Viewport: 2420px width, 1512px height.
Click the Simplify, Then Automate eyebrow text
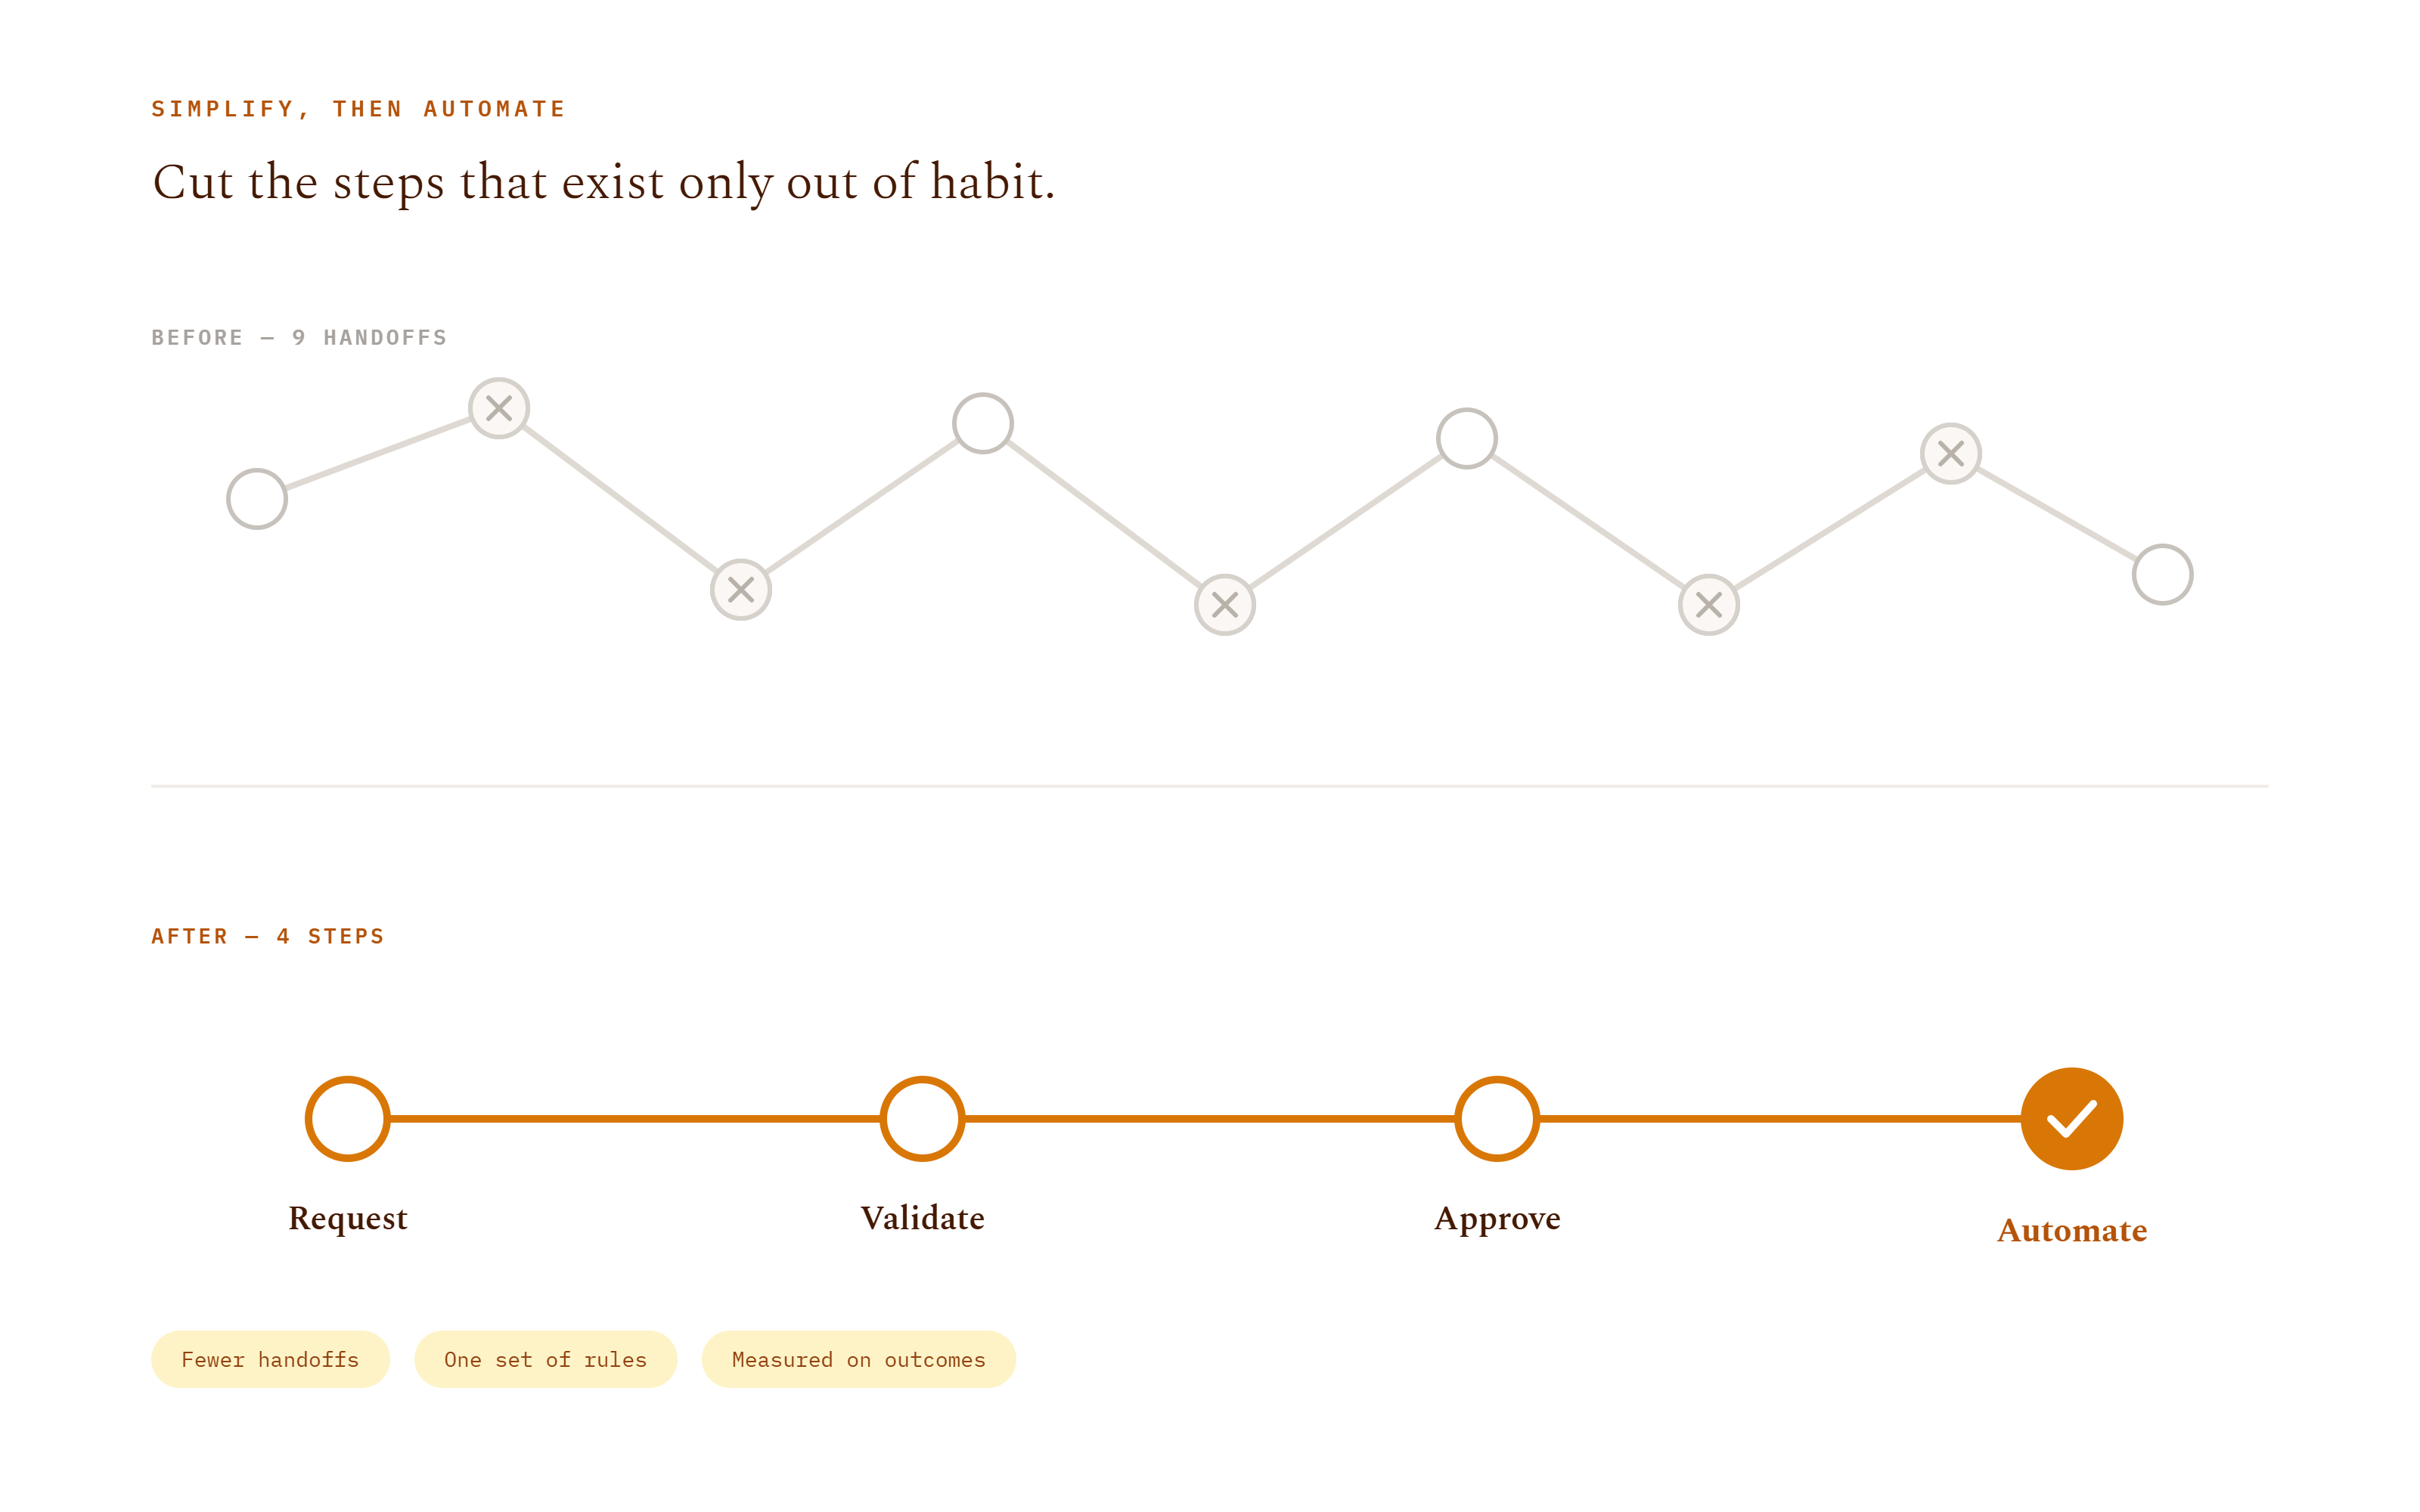point(358,109)
